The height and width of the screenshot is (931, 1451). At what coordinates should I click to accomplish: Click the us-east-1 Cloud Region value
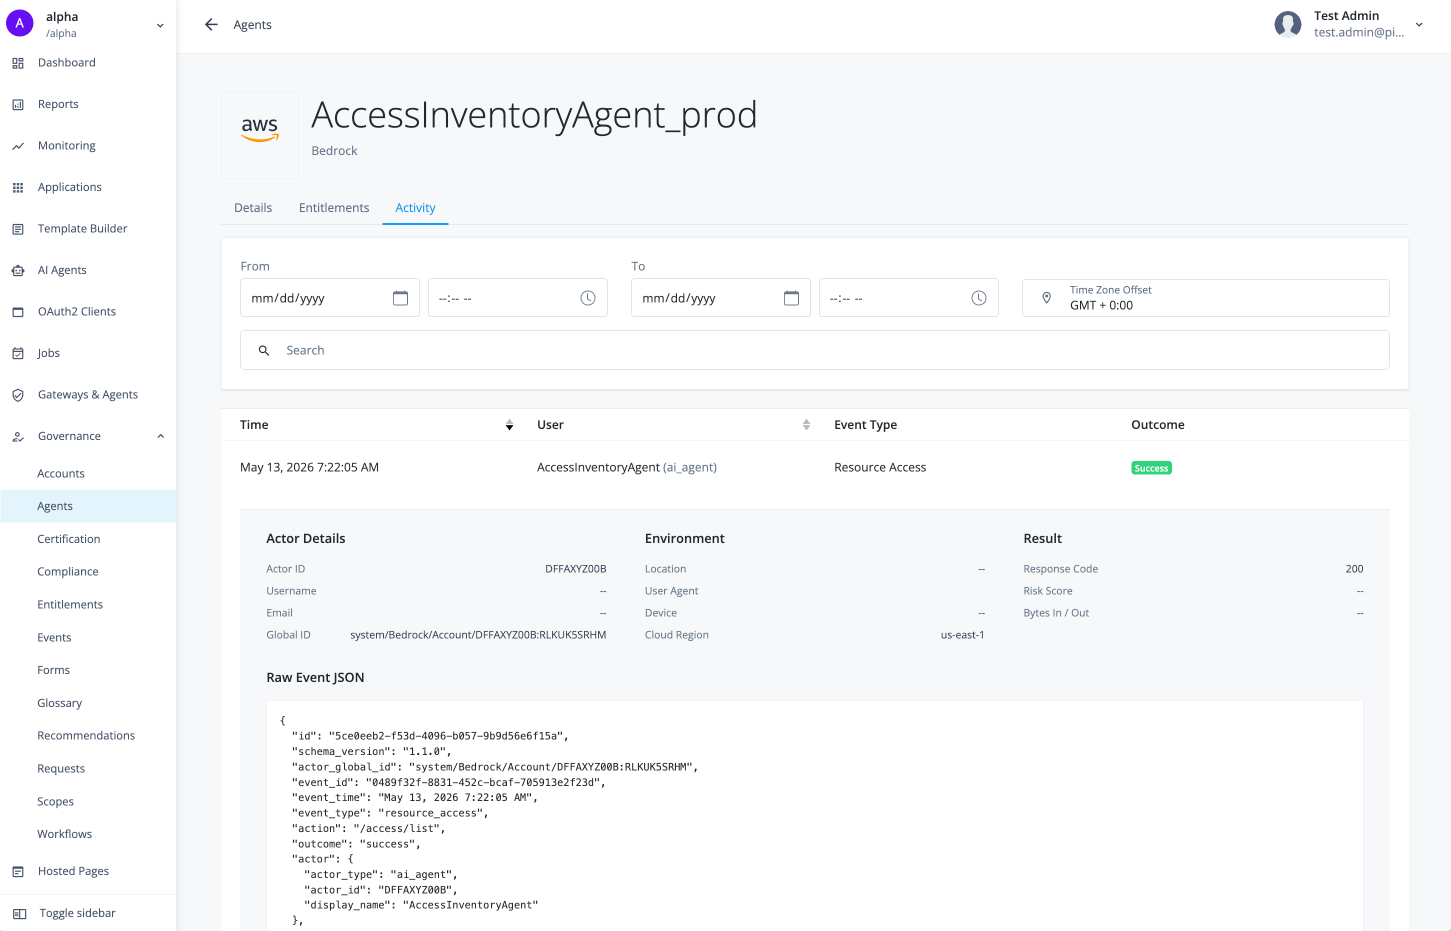click(963, 635)
